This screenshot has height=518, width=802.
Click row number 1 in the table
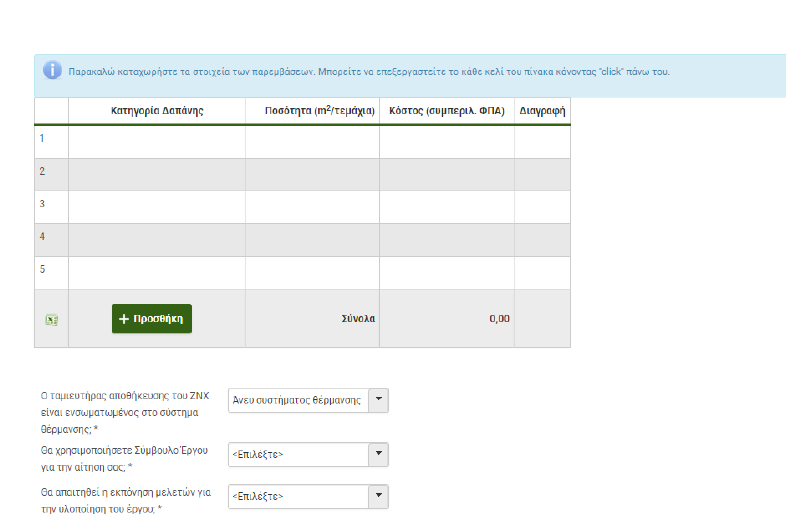(x=42, y=139)
